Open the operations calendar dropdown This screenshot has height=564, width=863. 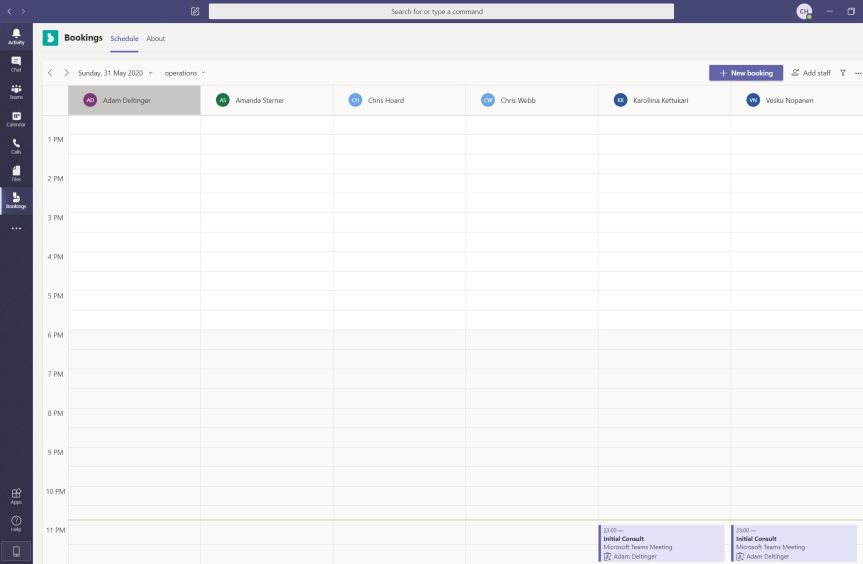point(185,73)
